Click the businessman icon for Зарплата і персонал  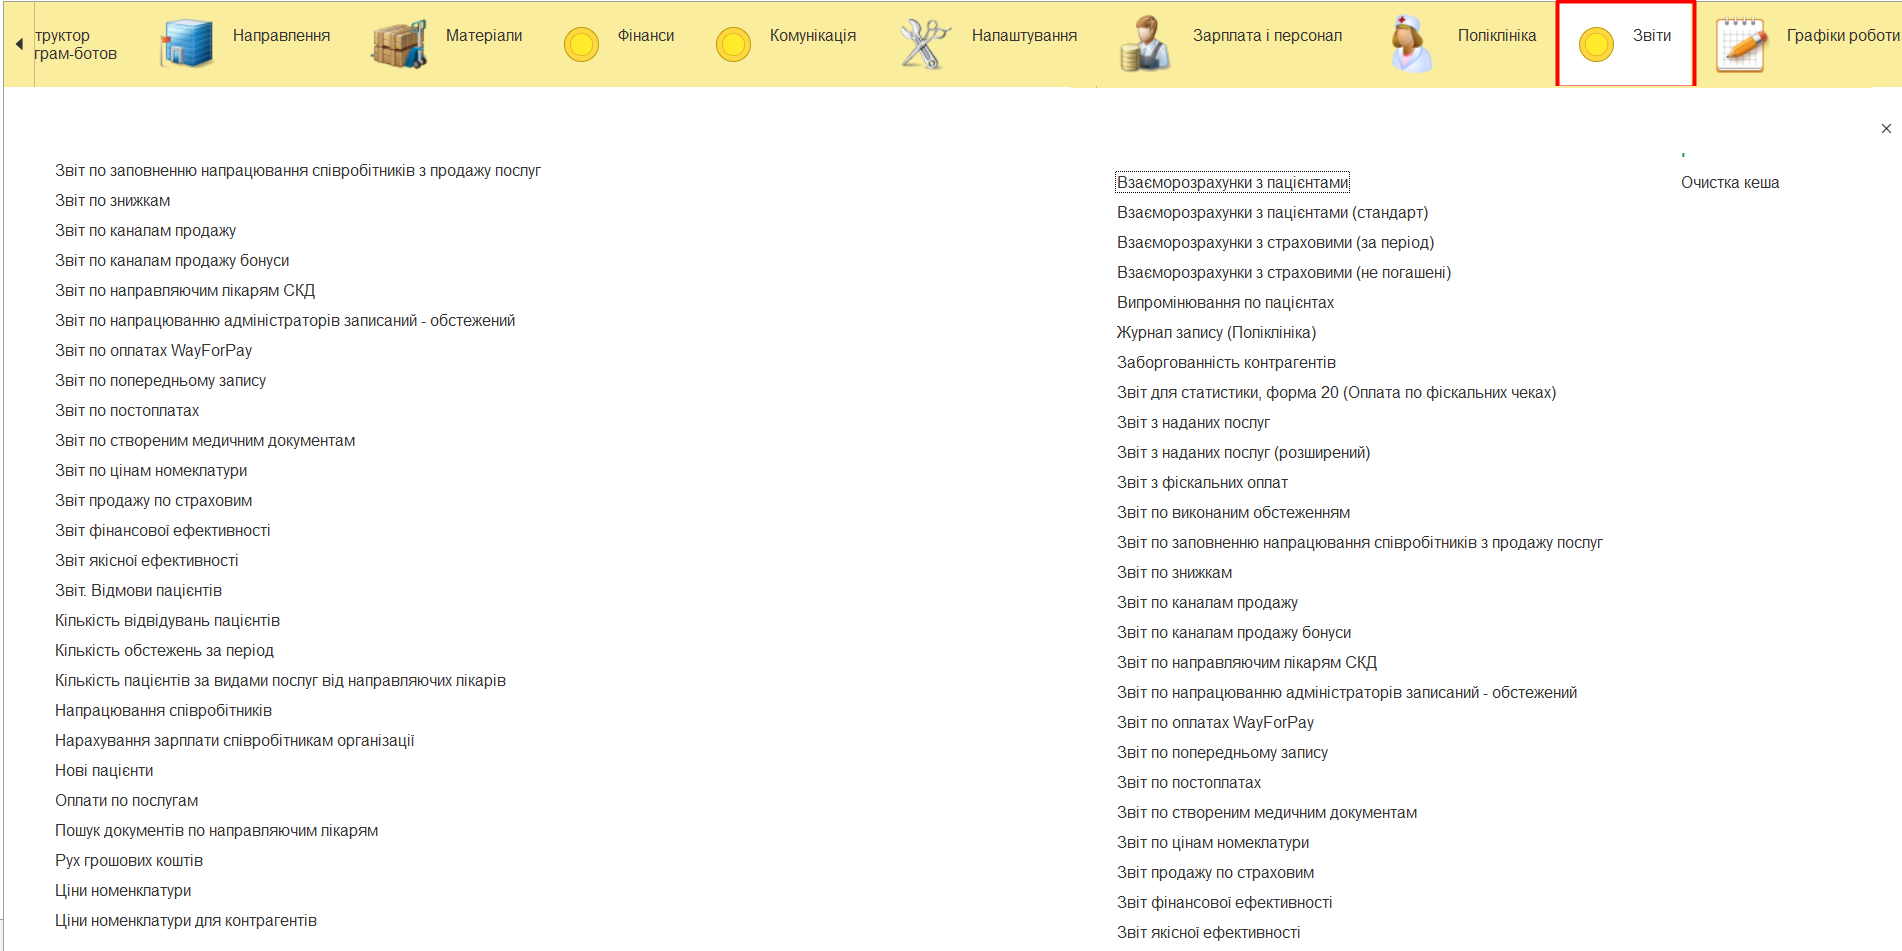coord(1145,44)
